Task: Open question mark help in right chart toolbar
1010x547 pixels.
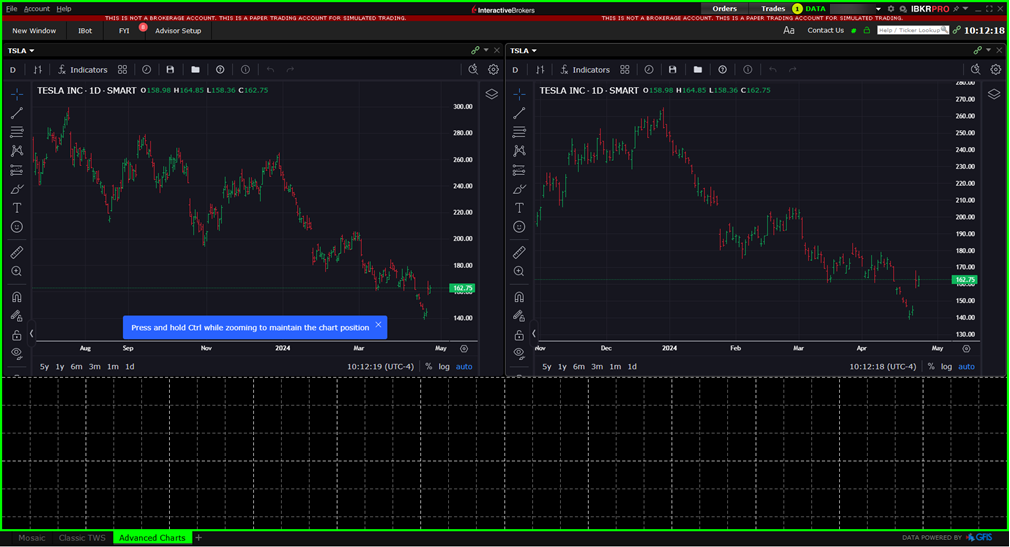Action: (x=723, y=70)
